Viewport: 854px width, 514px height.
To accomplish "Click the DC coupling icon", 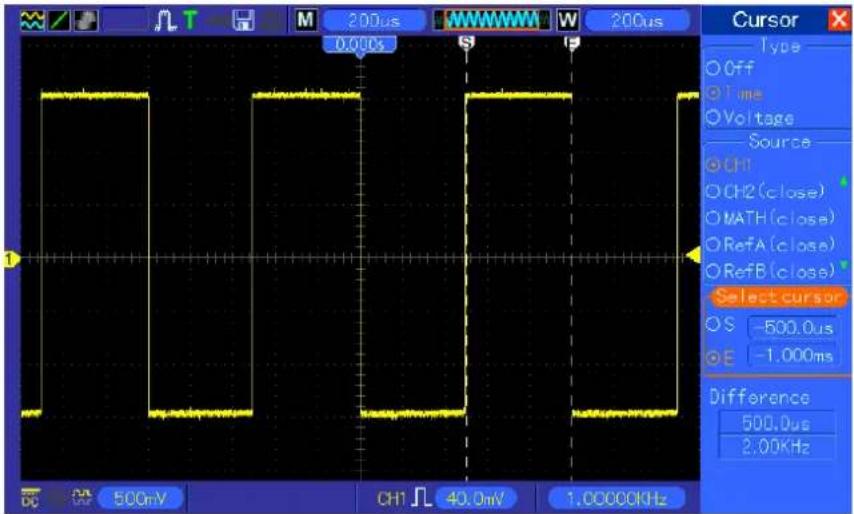I will [x=29, y=497].
